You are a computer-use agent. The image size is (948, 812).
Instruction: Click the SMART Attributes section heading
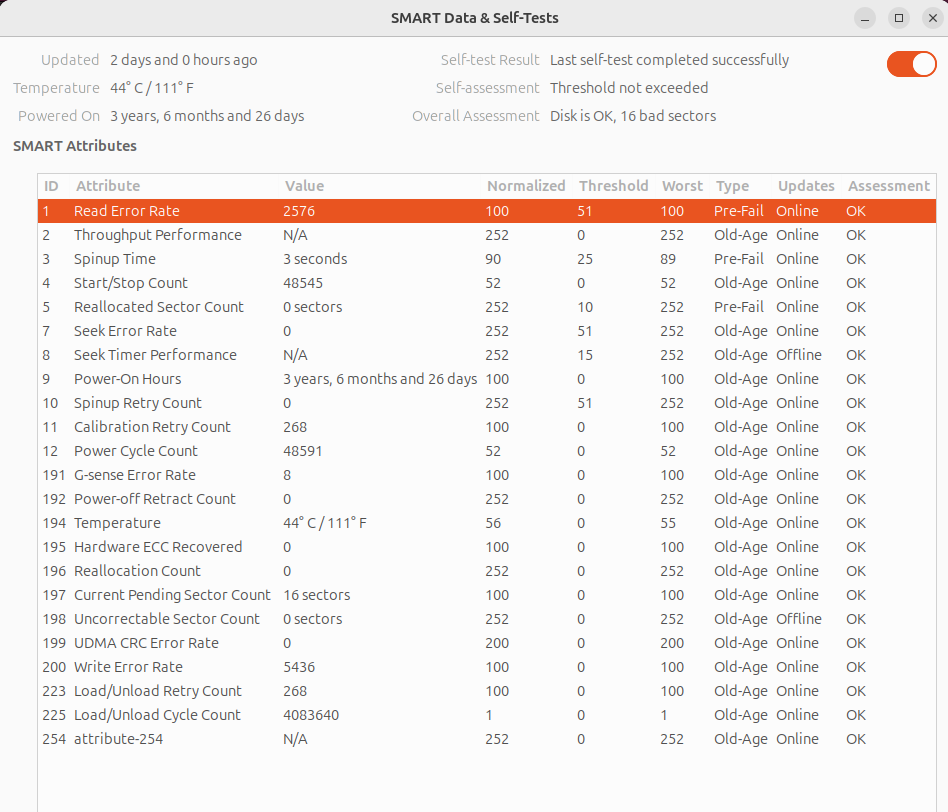[x=75, y=146]
